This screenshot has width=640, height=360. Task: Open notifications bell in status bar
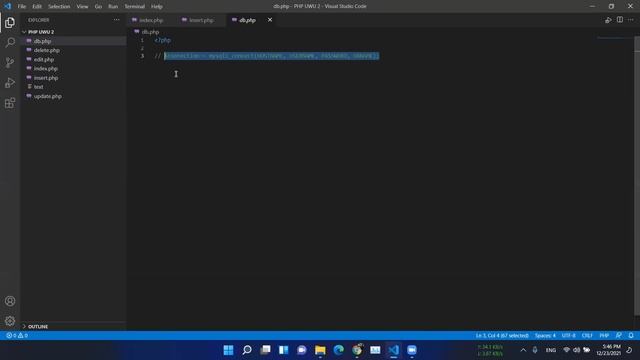click(631, 335)
